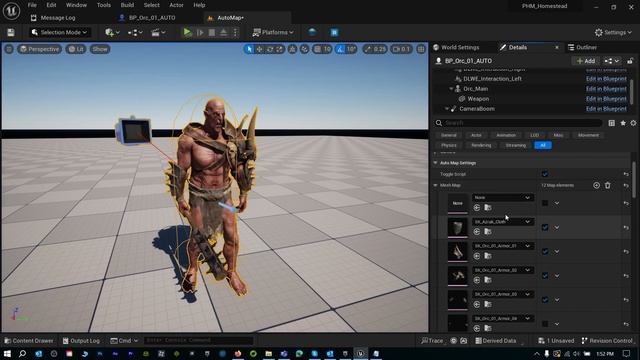The image size is (640, 360).
Task: Open the surface snapping icon menu
Action: 304,49
